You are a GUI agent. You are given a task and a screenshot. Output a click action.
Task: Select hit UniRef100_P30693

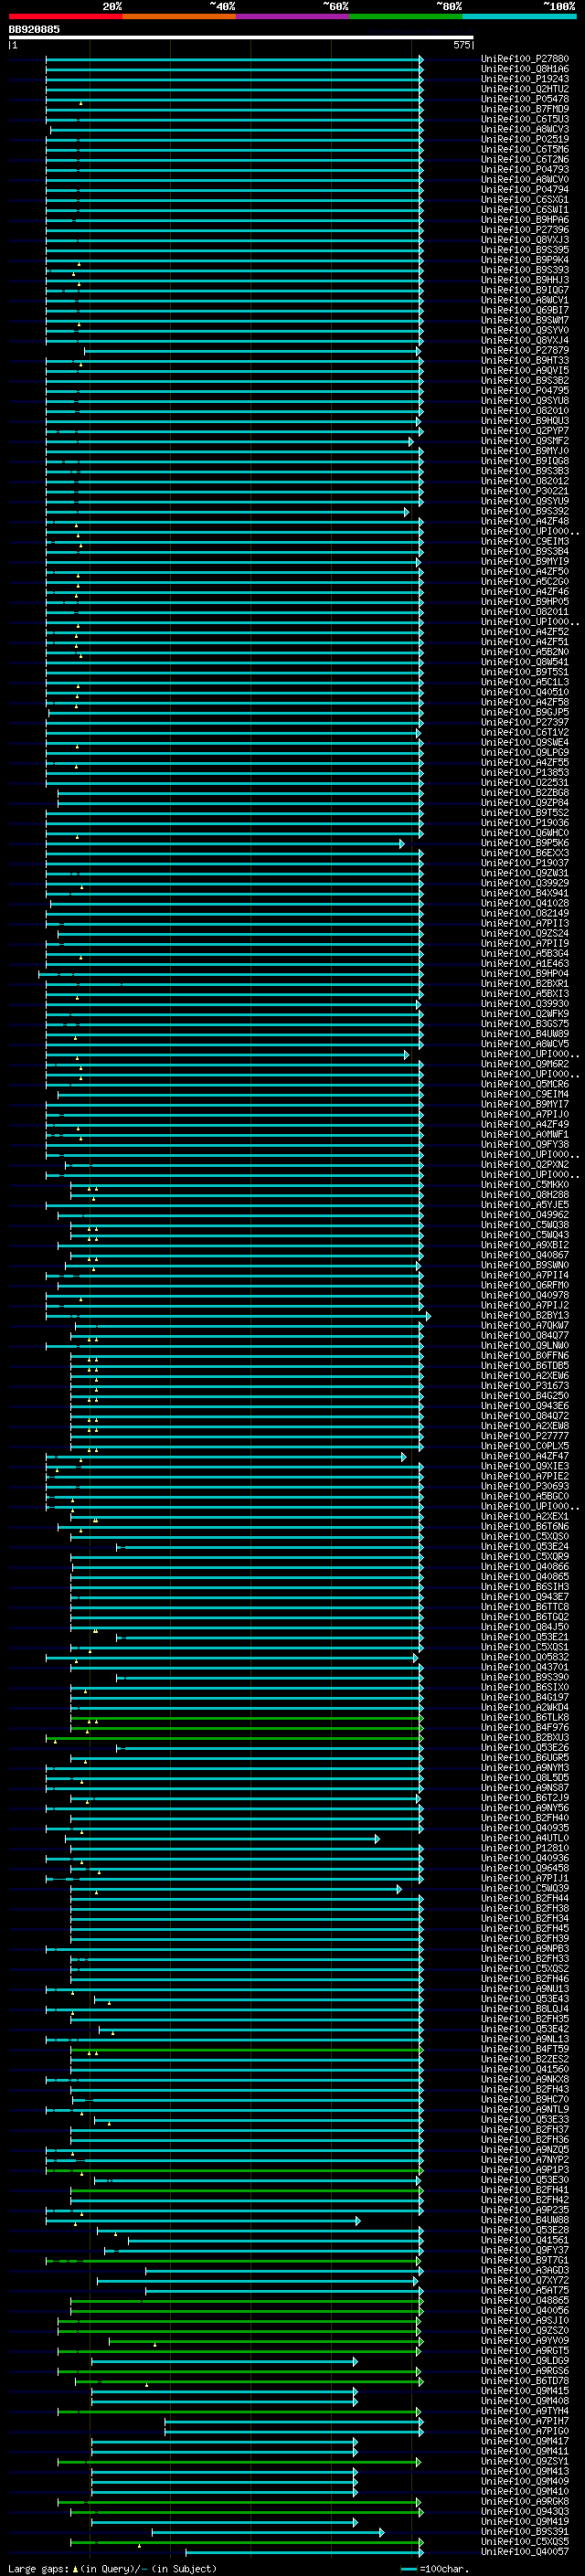(525, 1487)
